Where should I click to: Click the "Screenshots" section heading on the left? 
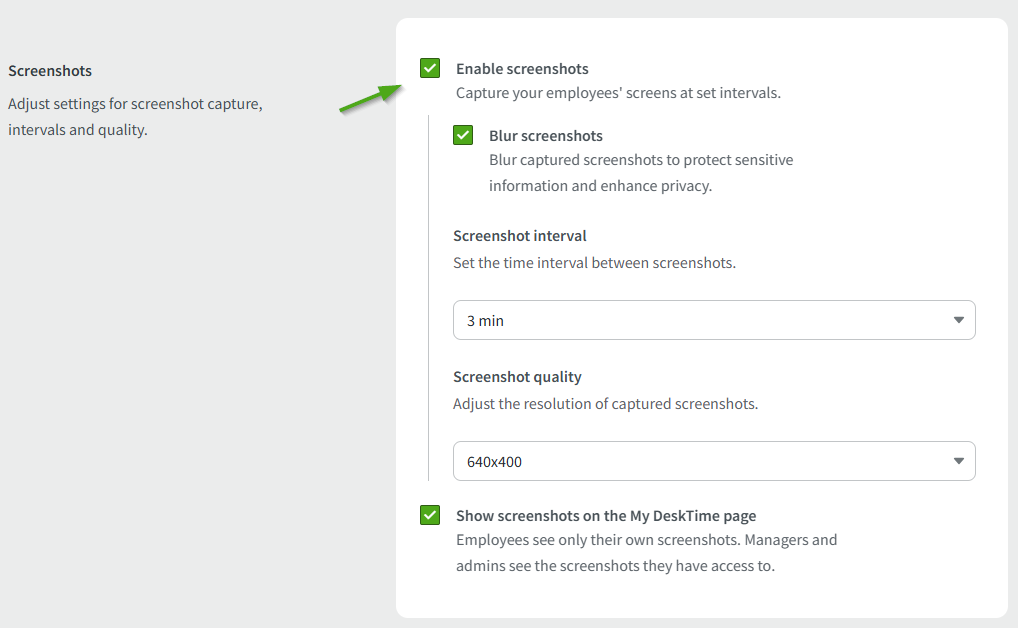coord(50,71)
